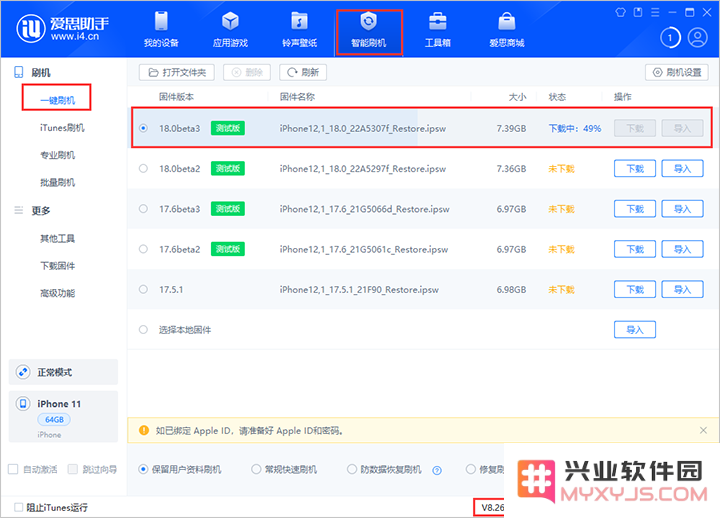
Task: Import firmware in the 17.6beta2 row
Action: click(682, 249)
